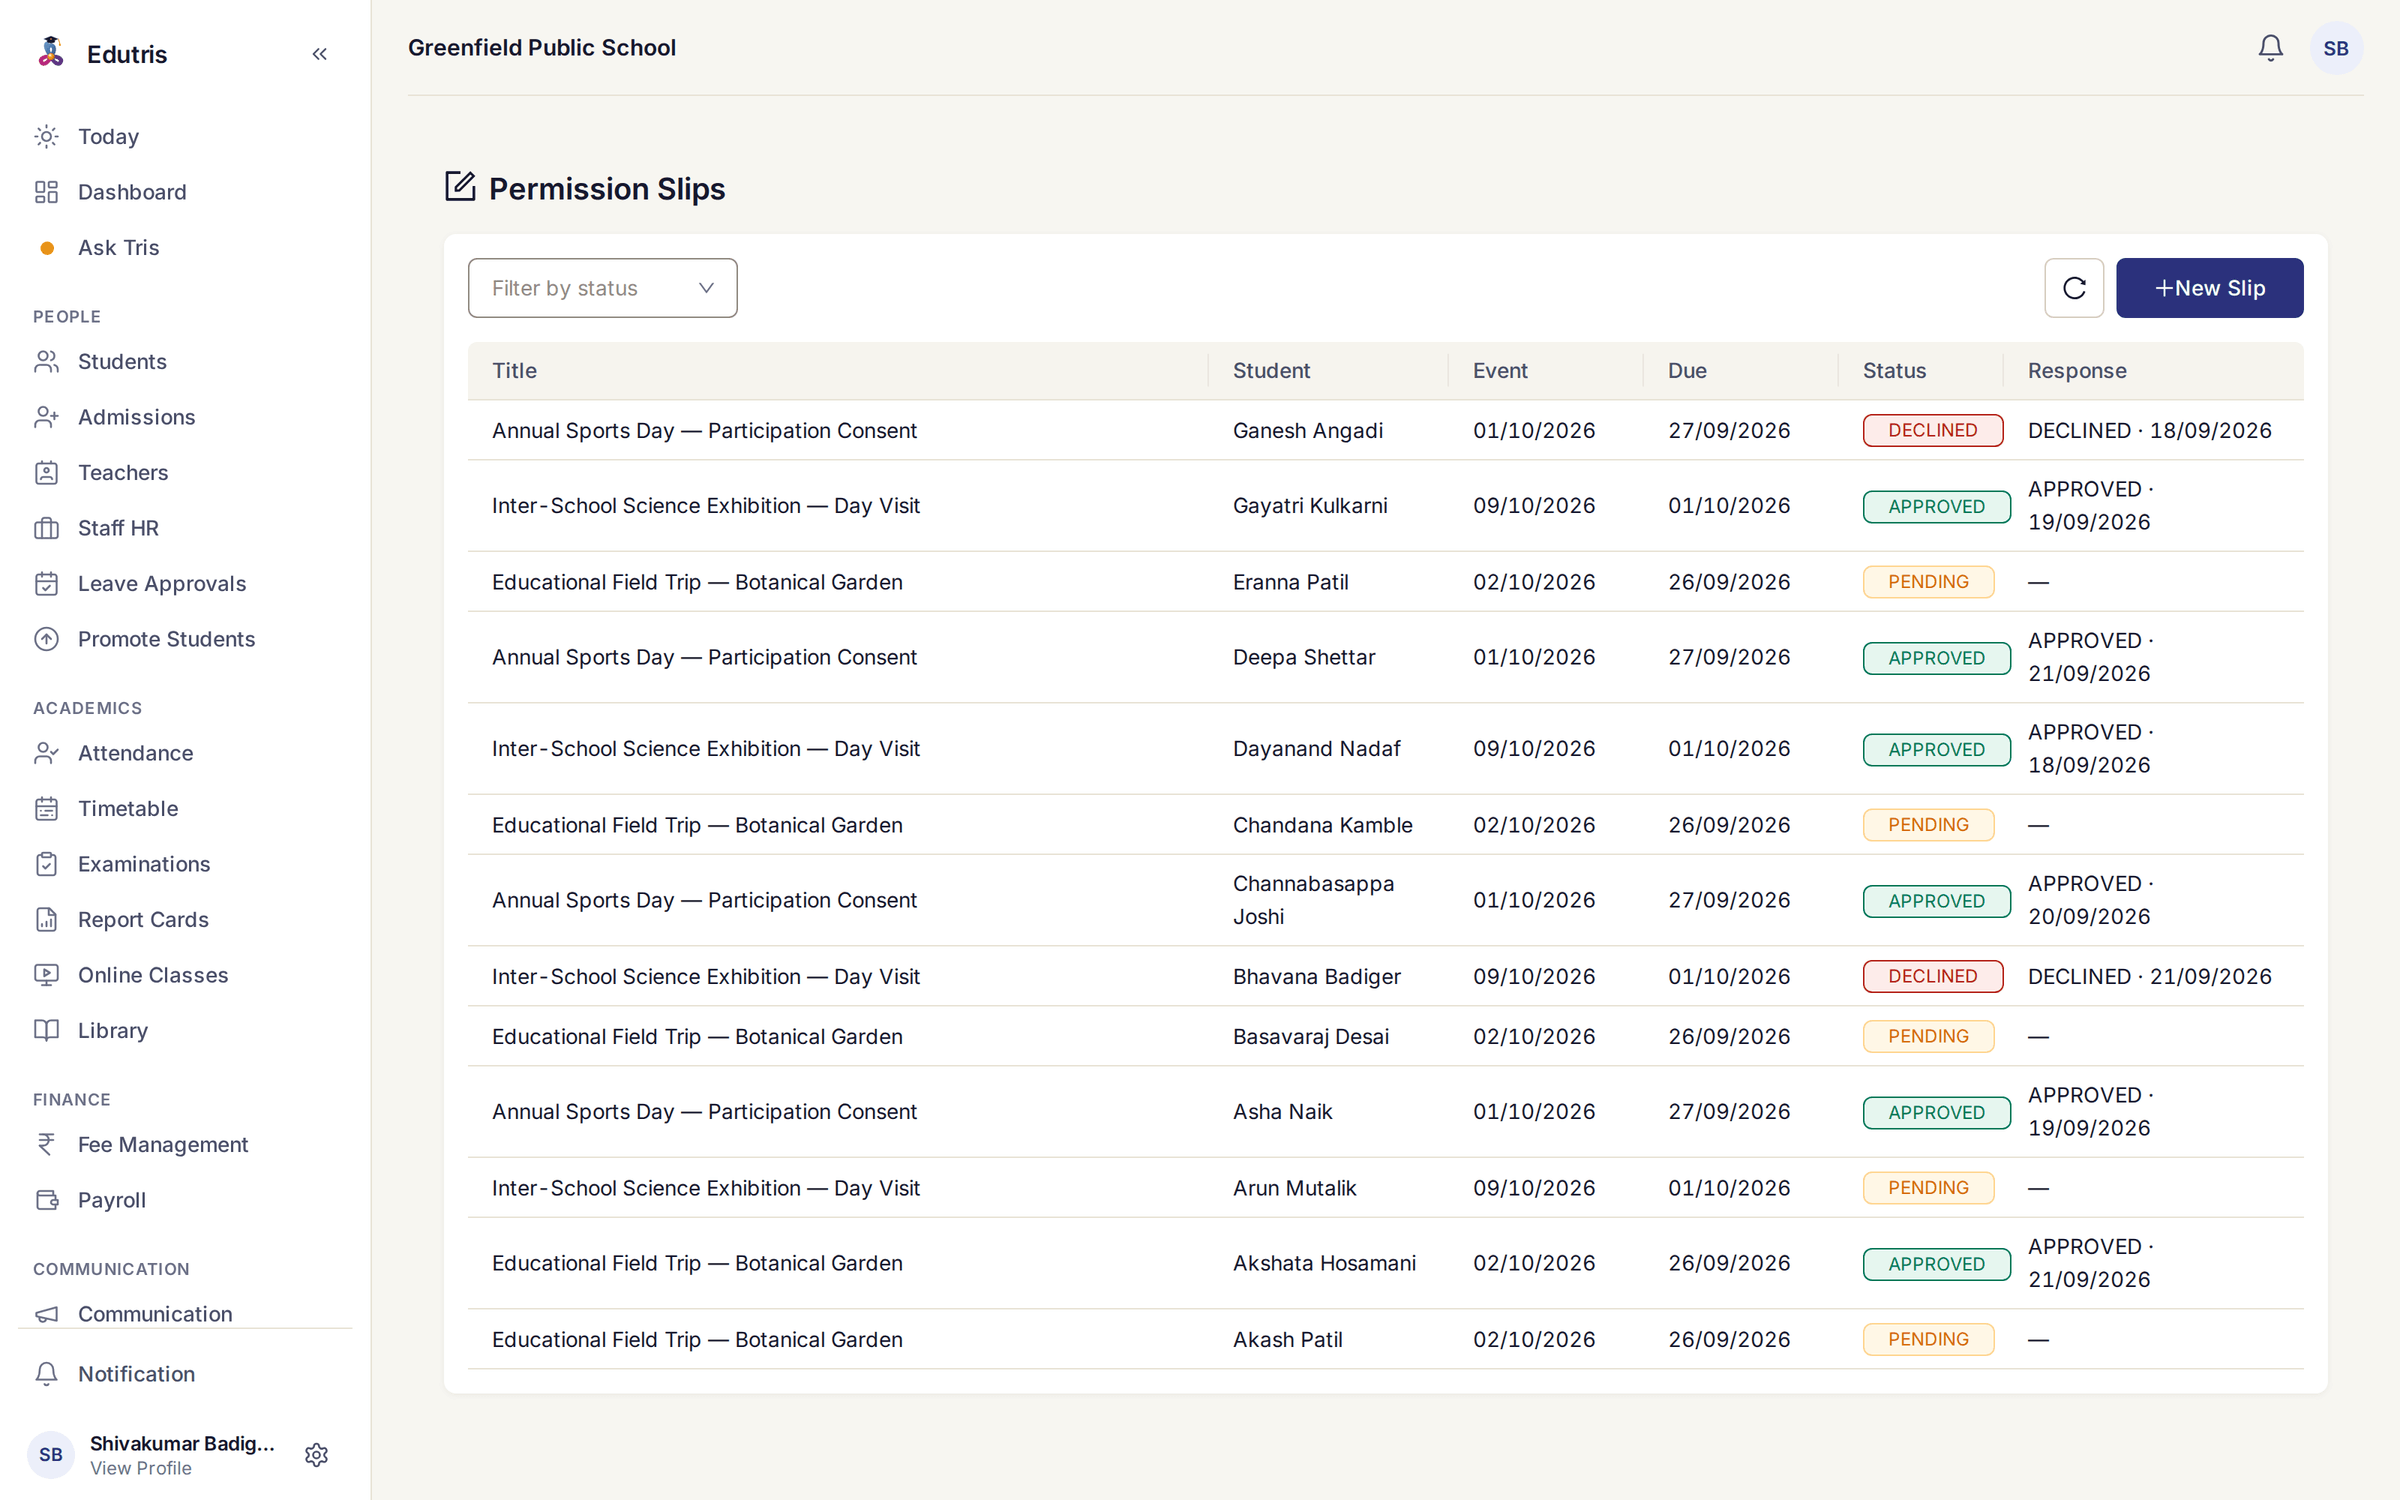Click the Promote Students arrow icon
The width and height of the screenshot is (2400, 1500).
pyautogui.click(x=47, y=639)
